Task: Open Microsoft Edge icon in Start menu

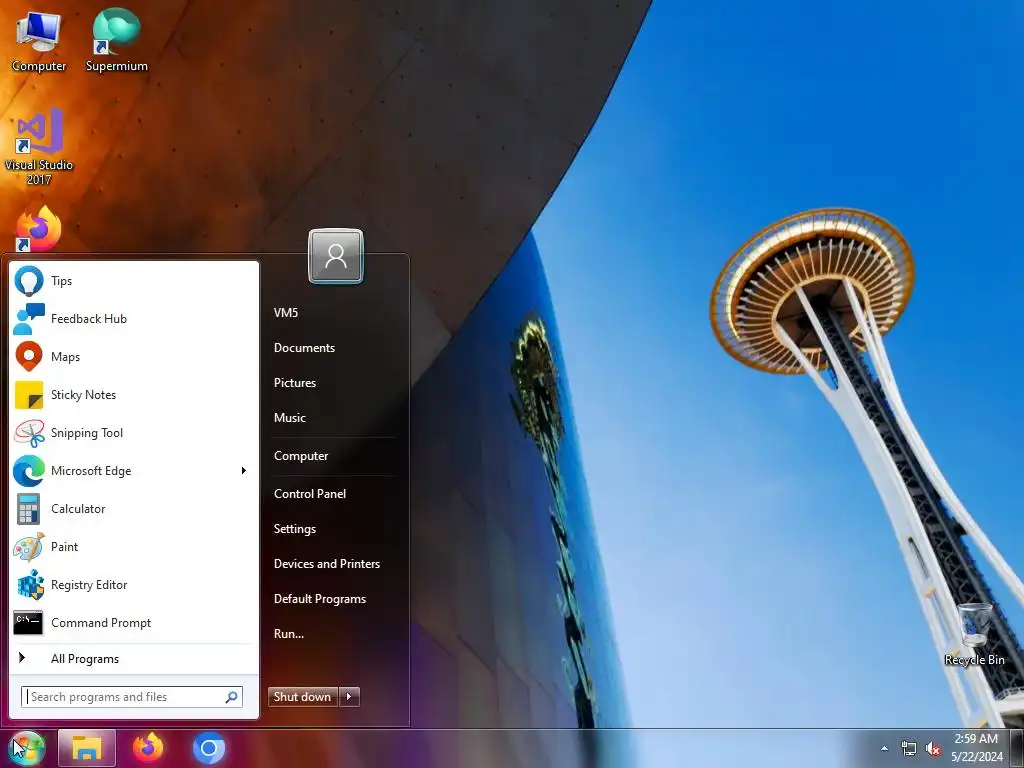Action: [29, 471]
